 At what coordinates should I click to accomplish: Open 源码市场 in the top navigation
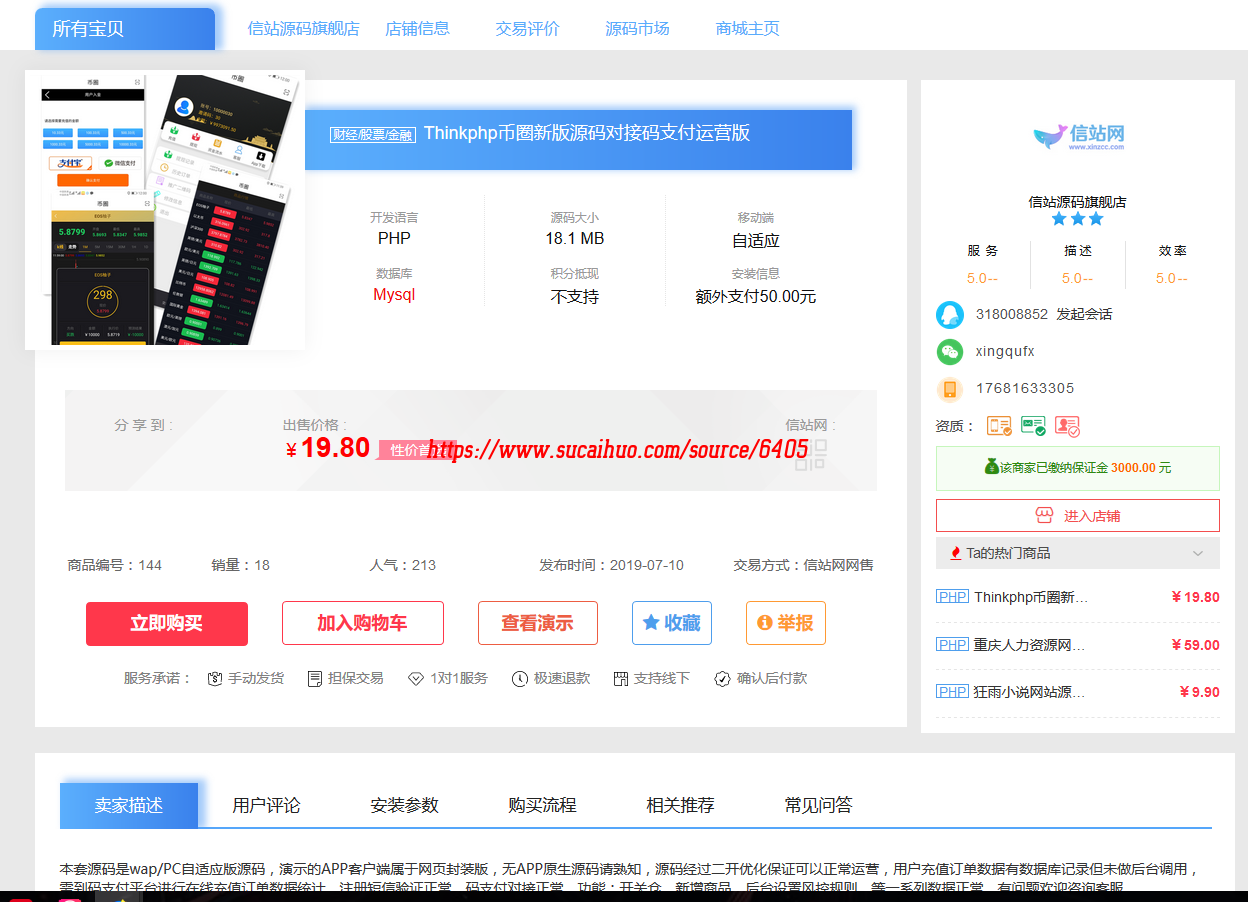(x=638, y=29)
